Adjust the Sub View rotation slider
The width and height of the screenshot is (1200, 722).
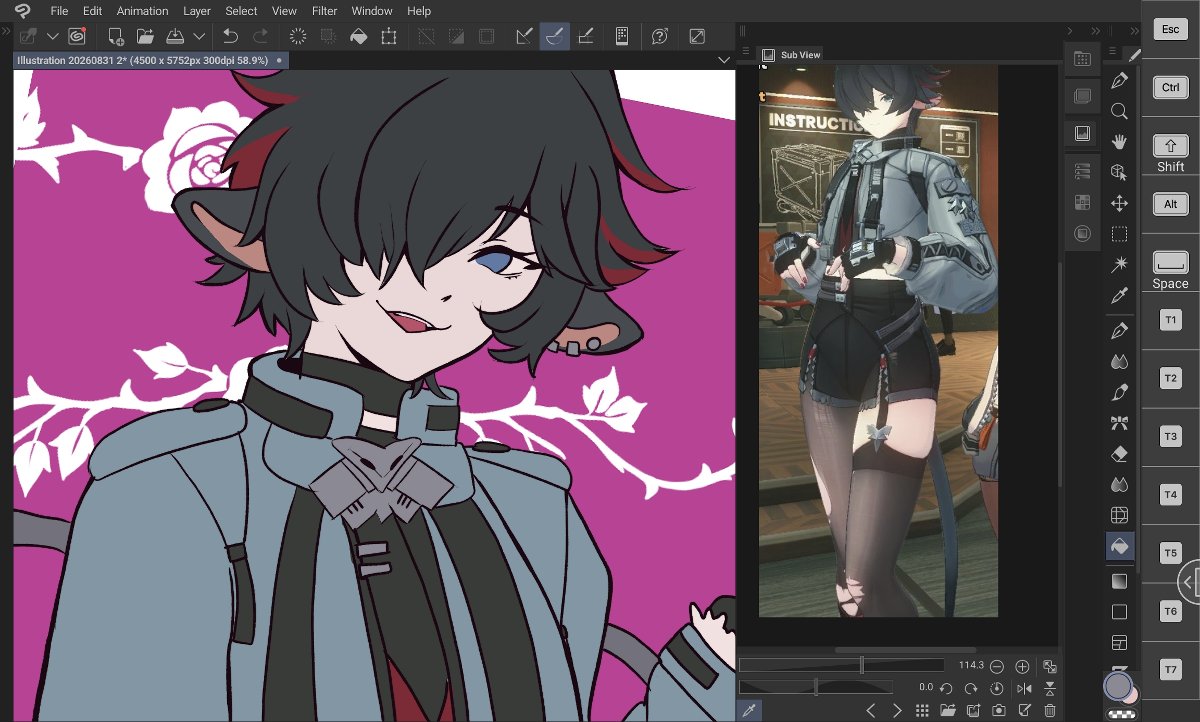tap(816, 687)
